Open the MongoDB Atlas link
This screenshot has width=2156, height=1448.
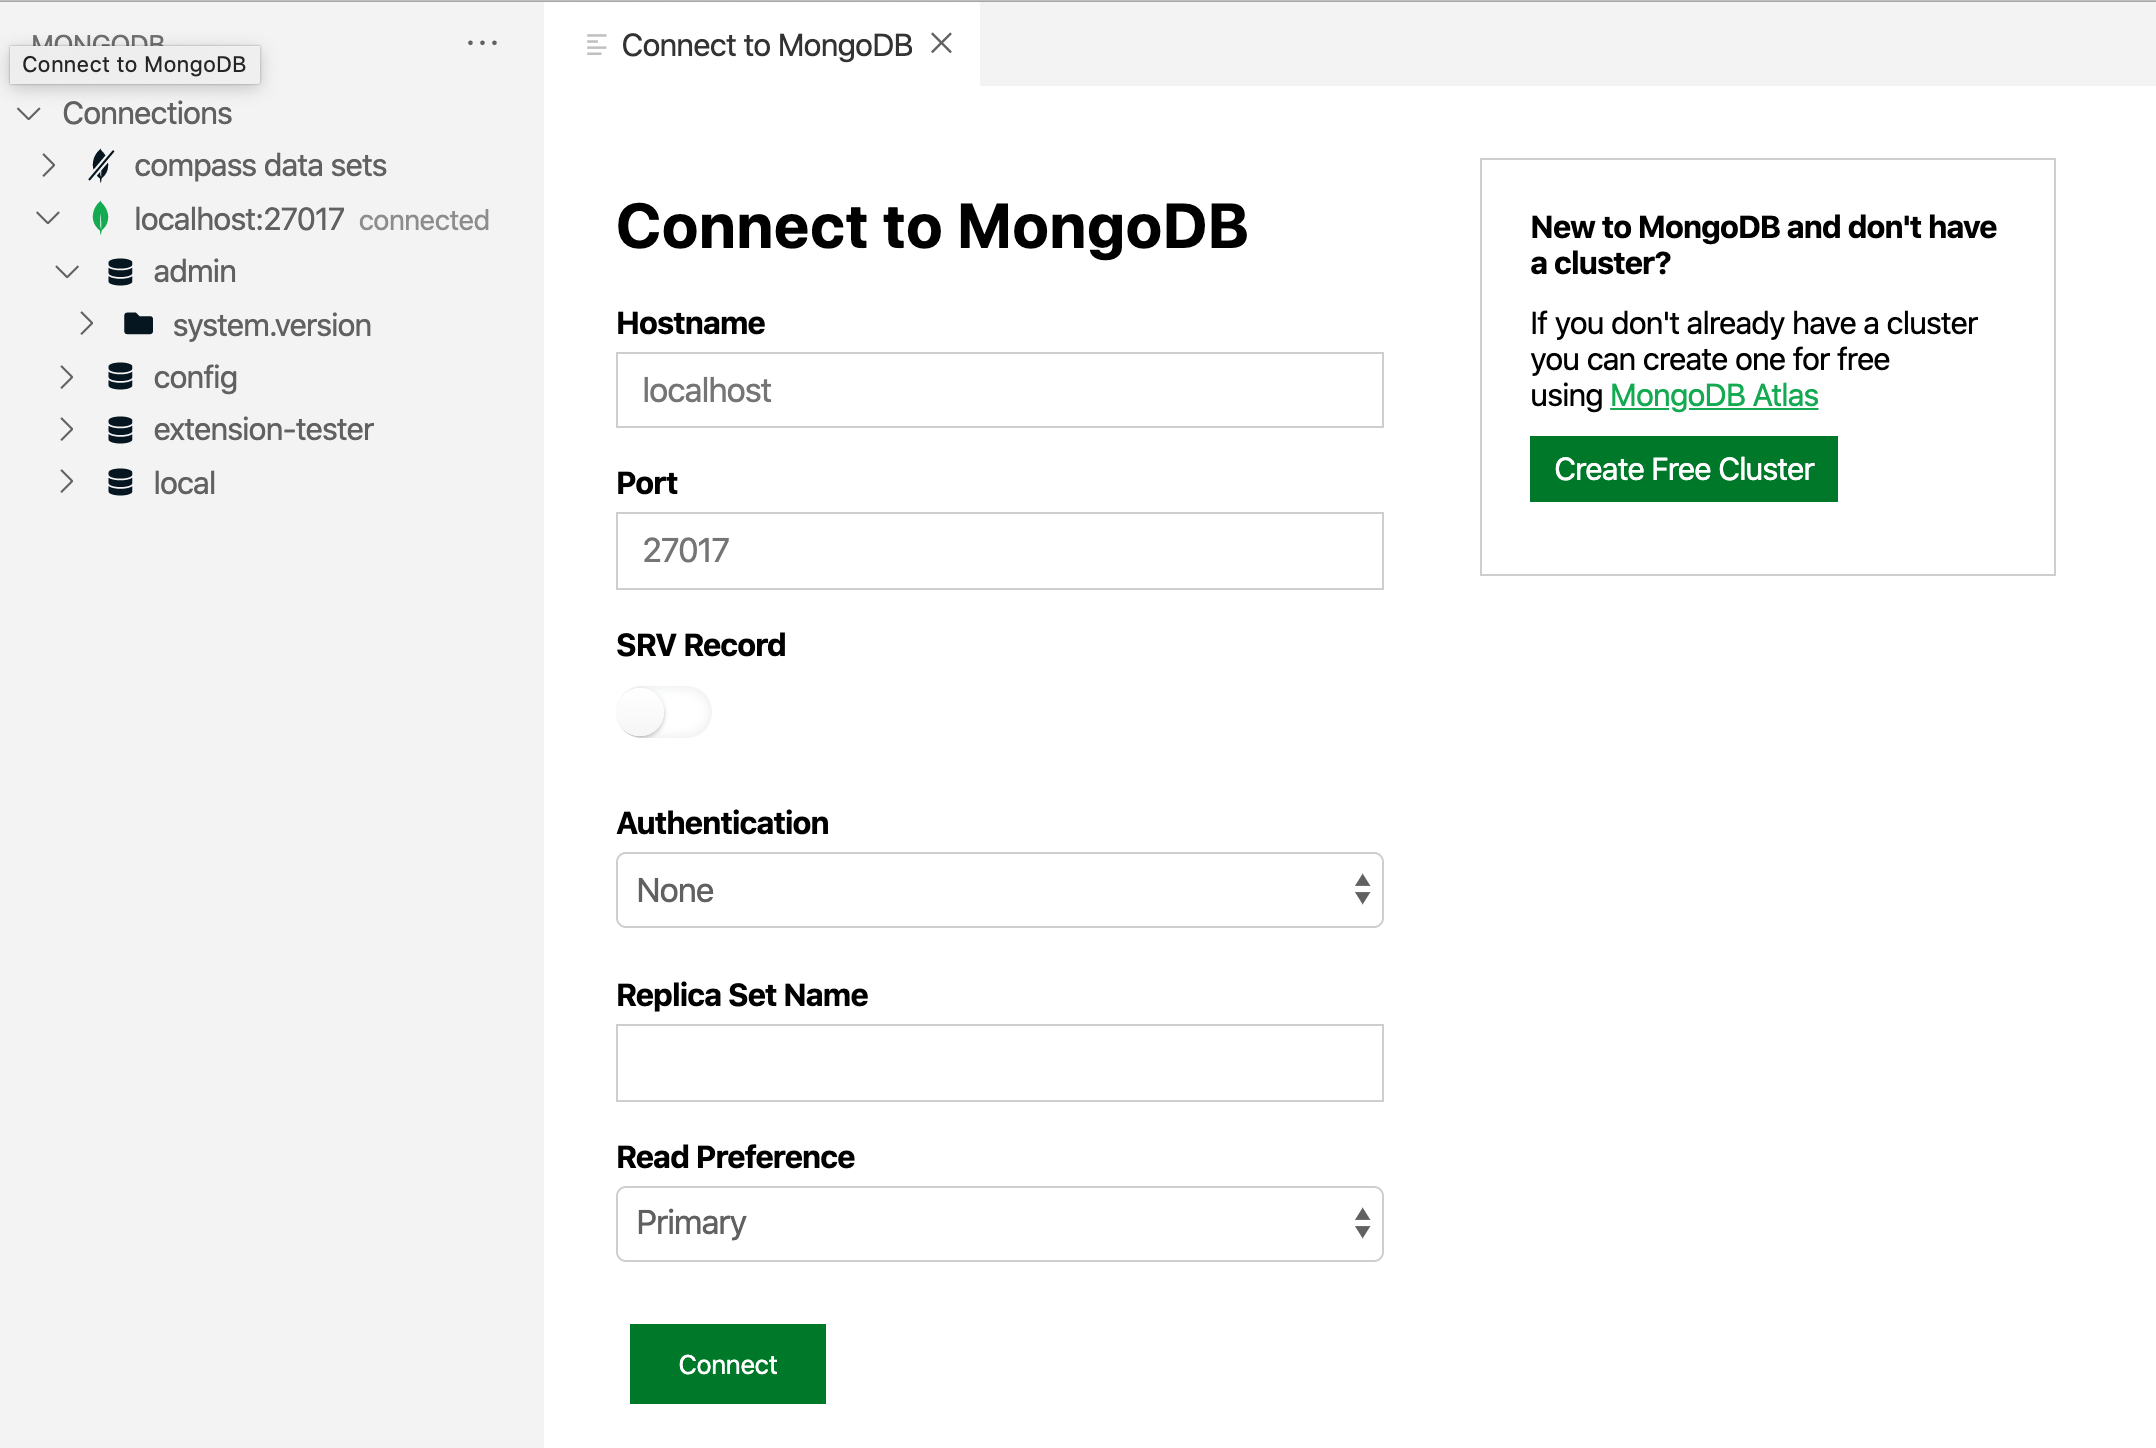click(x=1713, y=396)
